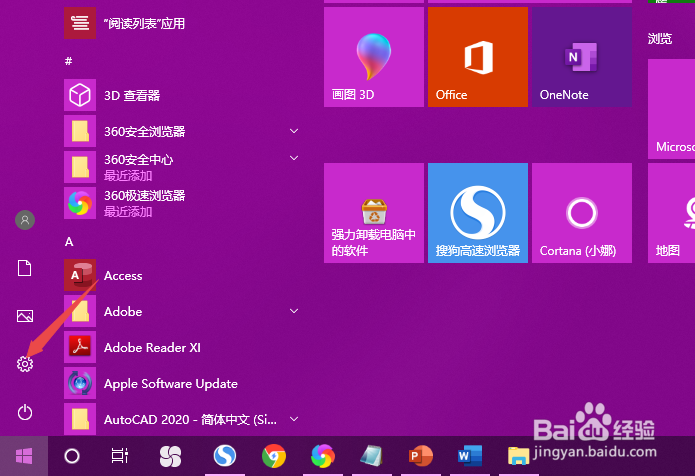Open the Cortana (小娜) tile
Screen dimensions: 695x476
point(582,213)
